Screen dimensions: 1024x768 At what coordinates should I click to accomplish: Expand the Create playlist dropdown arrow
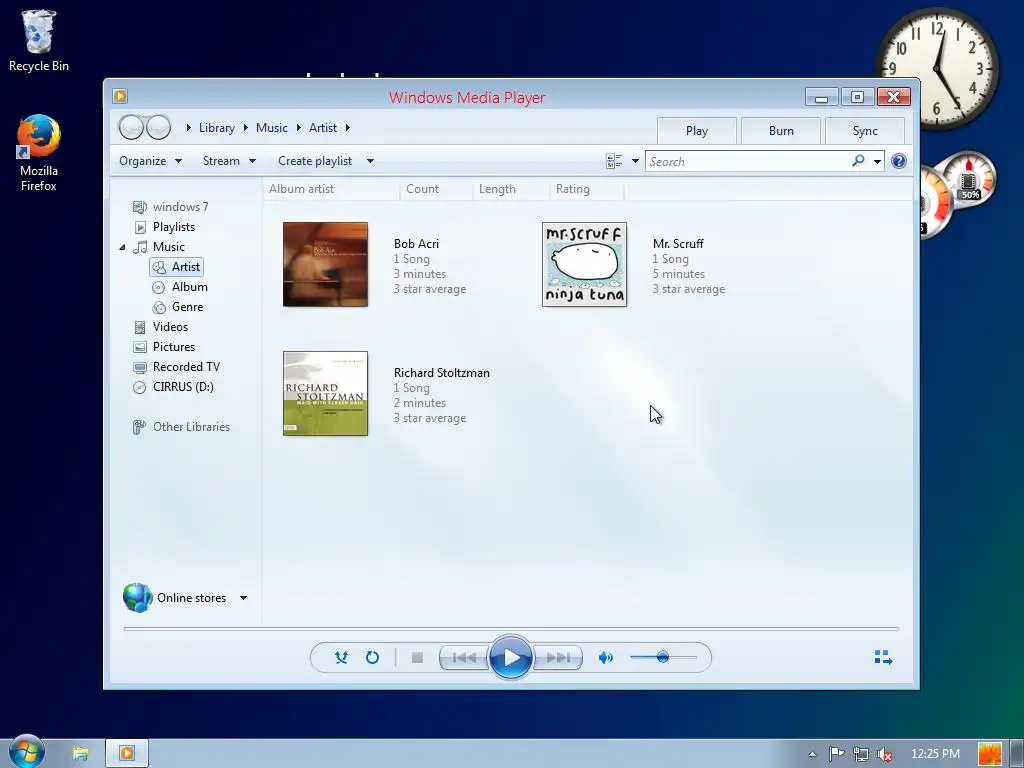(x=370, y=161)
